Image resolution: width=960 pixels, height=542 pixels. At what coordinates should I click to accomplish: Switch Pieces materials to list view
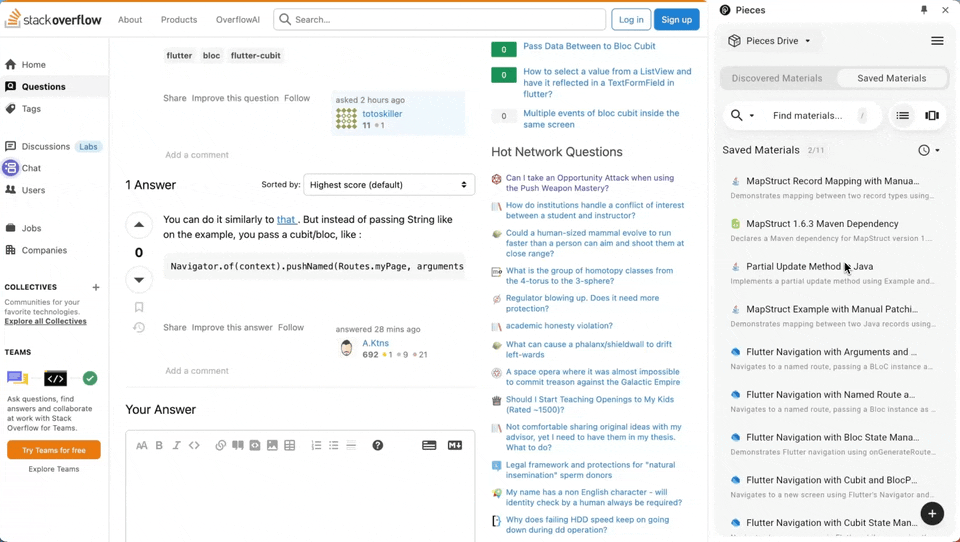pyautogui.click(x=902, y=115)
